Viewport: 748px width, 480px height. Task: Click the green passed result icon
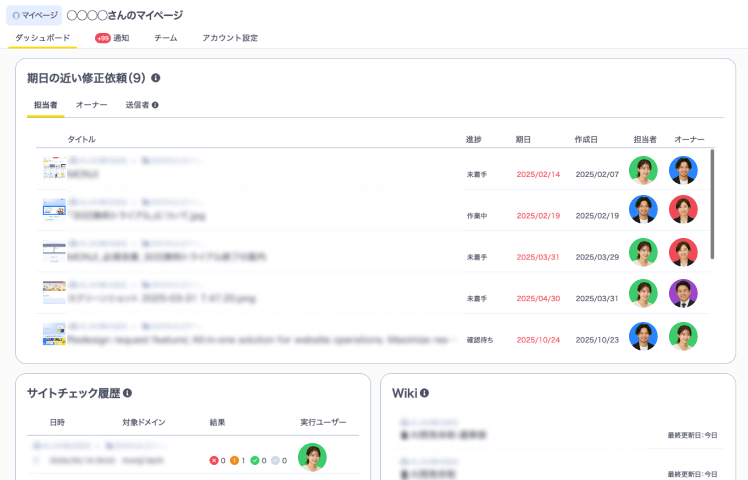(x=255, y=460)
